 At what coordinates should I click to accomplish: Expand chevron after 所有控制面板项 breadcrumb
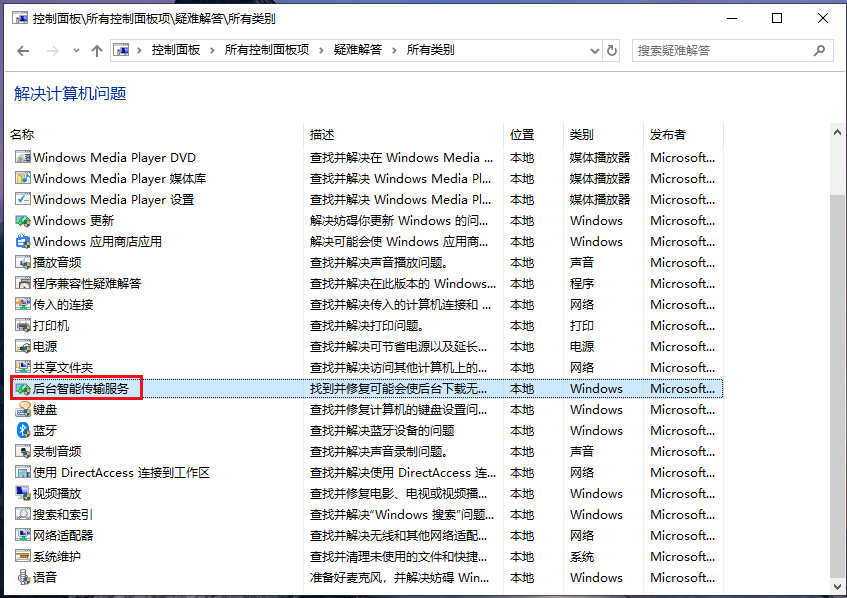(321, 50)
